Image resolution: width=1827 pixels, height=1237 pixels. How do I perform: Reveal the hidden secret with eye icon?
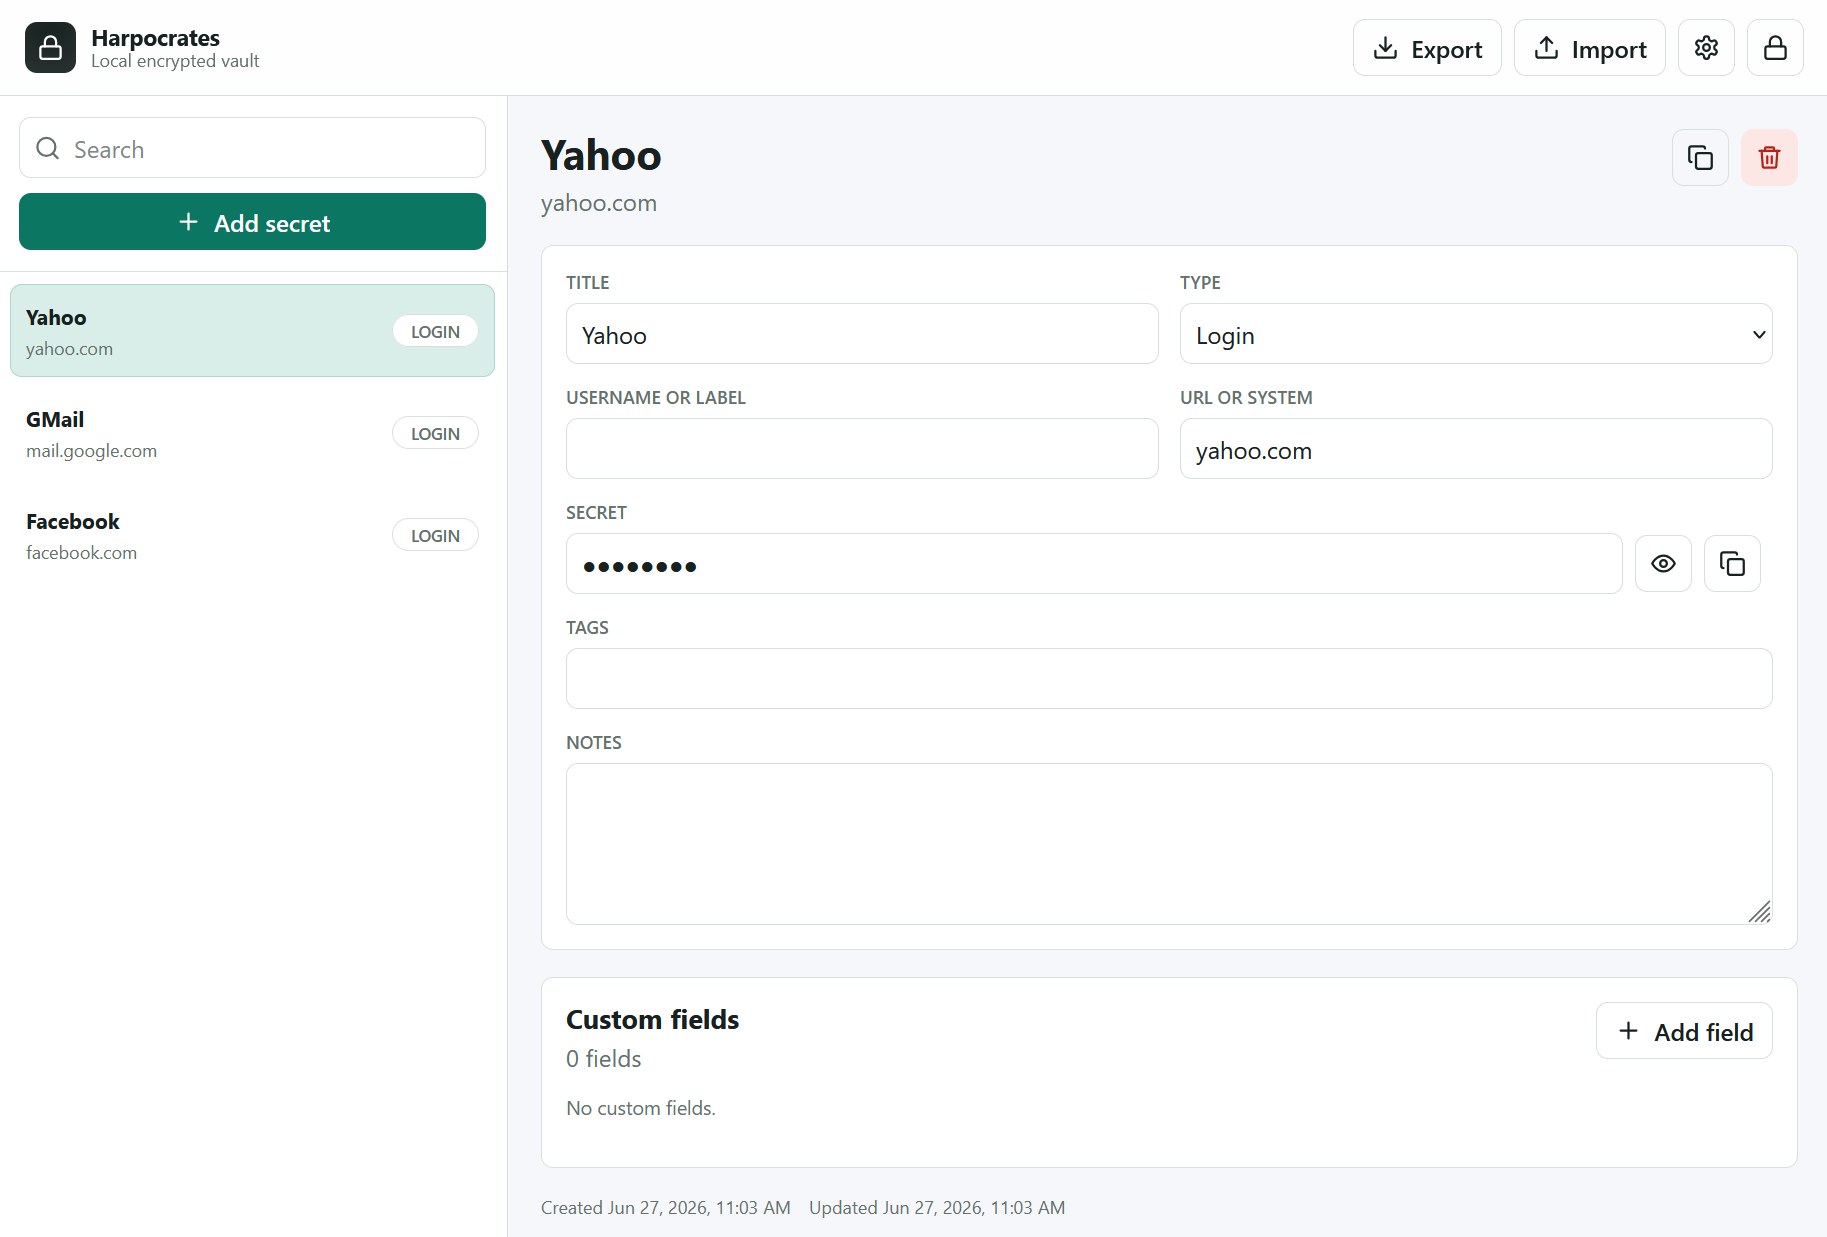(x=1663, y=564)
